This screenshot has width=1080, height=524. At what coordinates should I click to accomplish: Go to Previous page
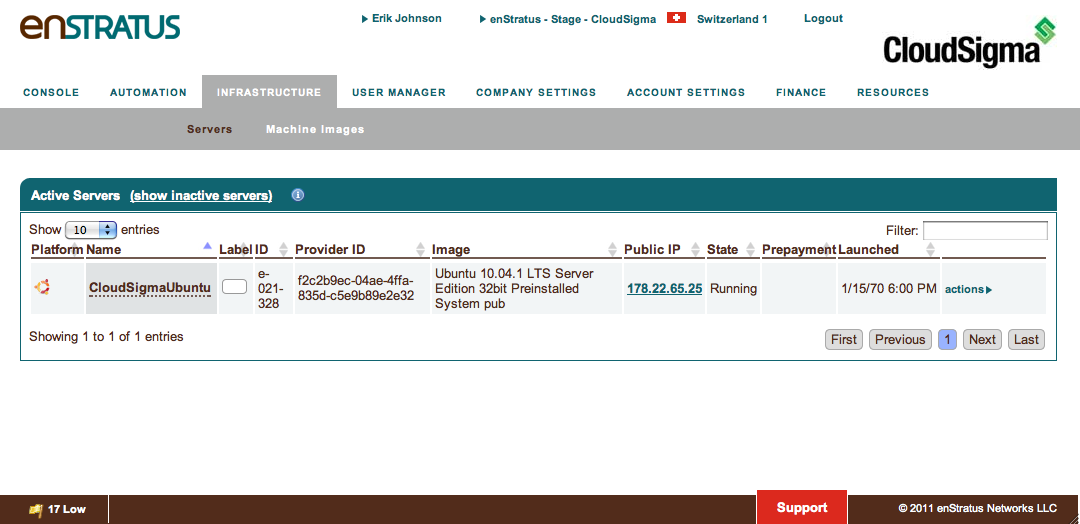[x=900, y=339]
